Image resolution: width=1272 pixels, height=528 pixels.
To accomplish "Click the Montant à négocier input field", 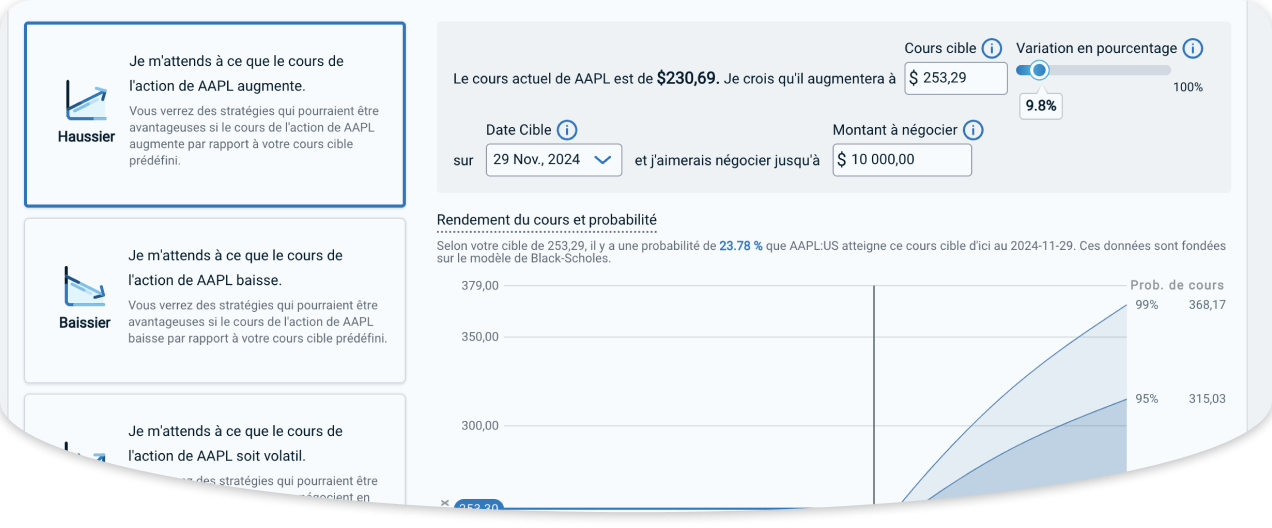I will (902, 160).
